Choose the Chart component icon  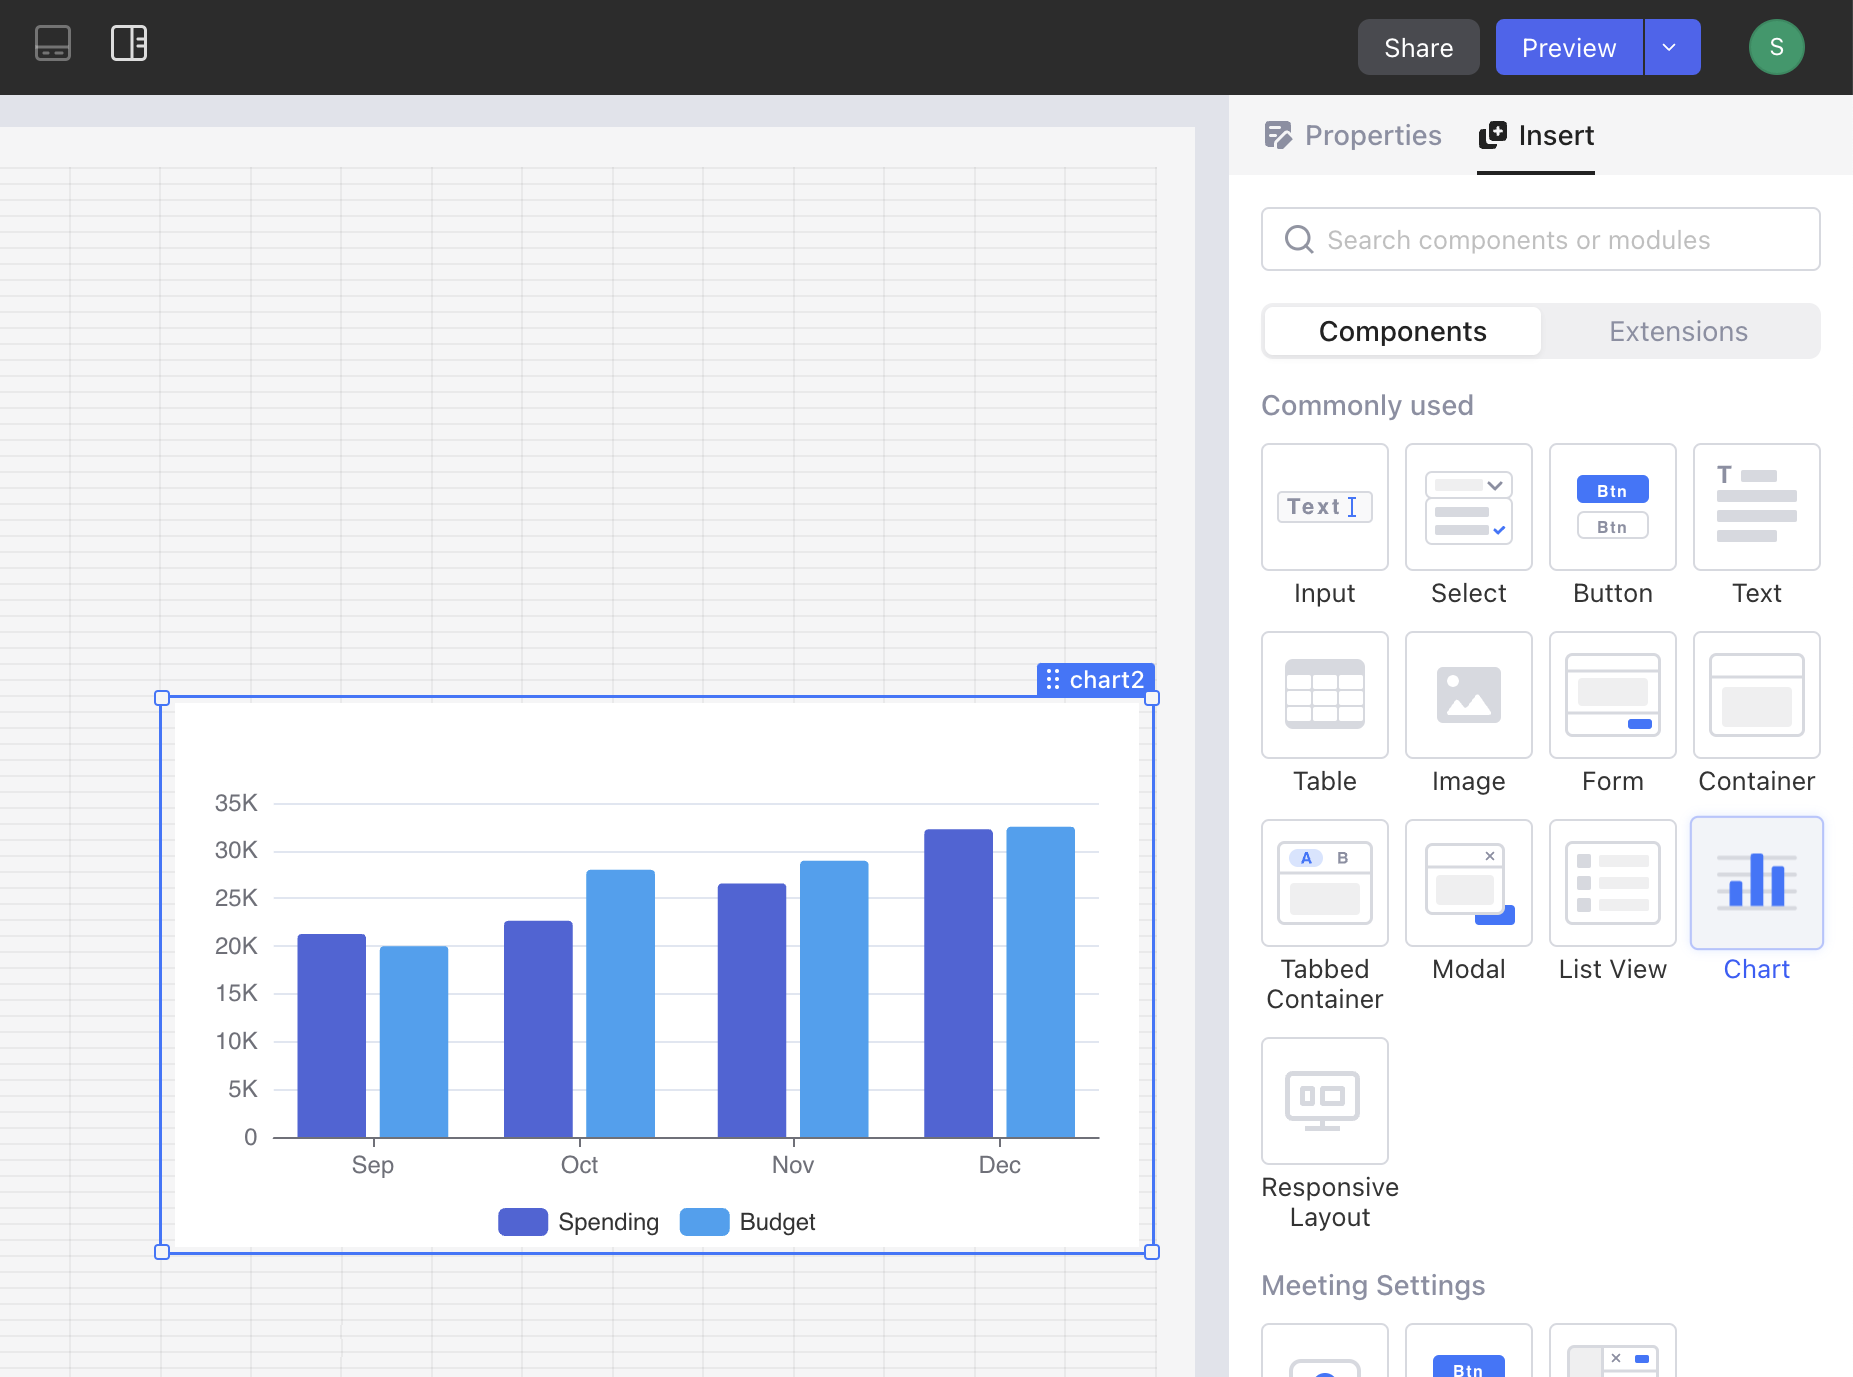(1756, 883)
